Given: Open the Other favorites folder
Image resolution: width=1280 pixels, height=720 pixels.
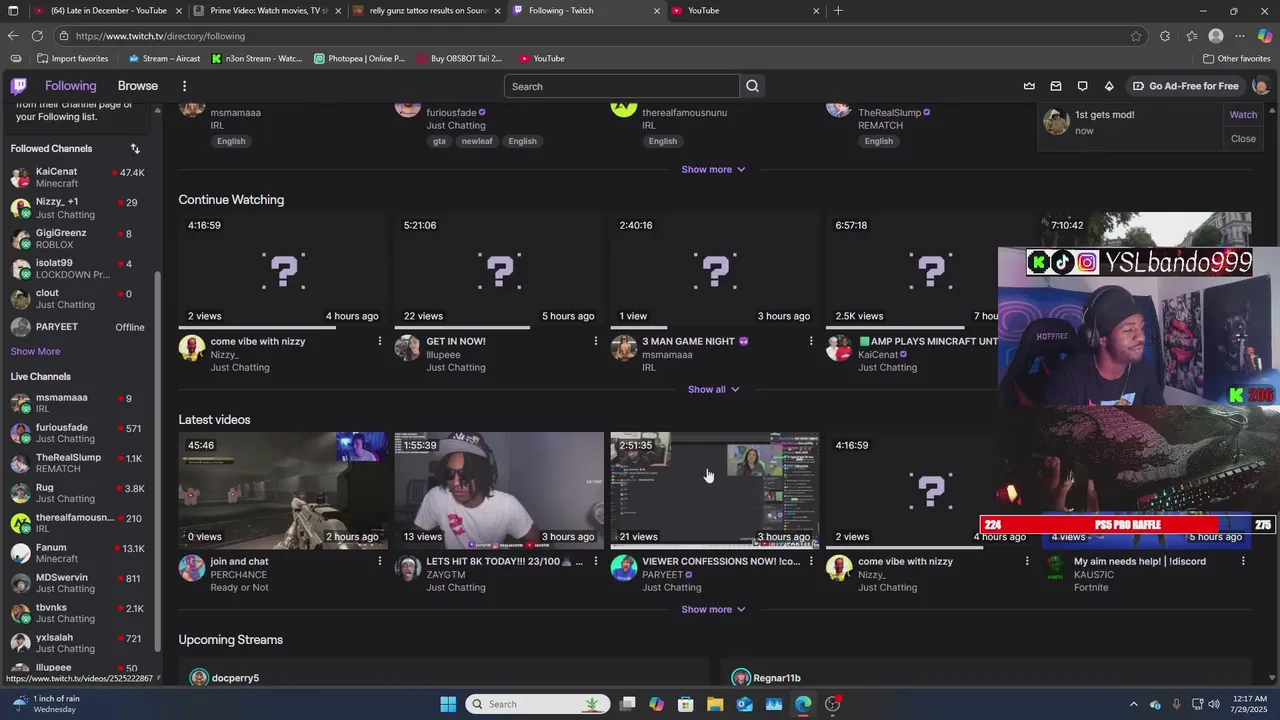Looking at the screenshot, I should coord(1237,58).
